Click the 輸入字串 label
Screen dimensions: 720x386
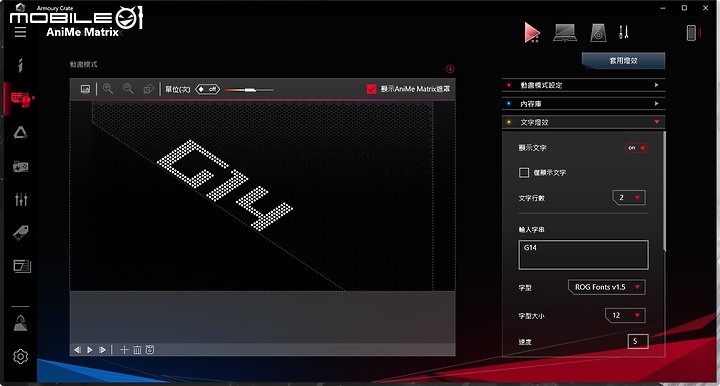(531, 229)
